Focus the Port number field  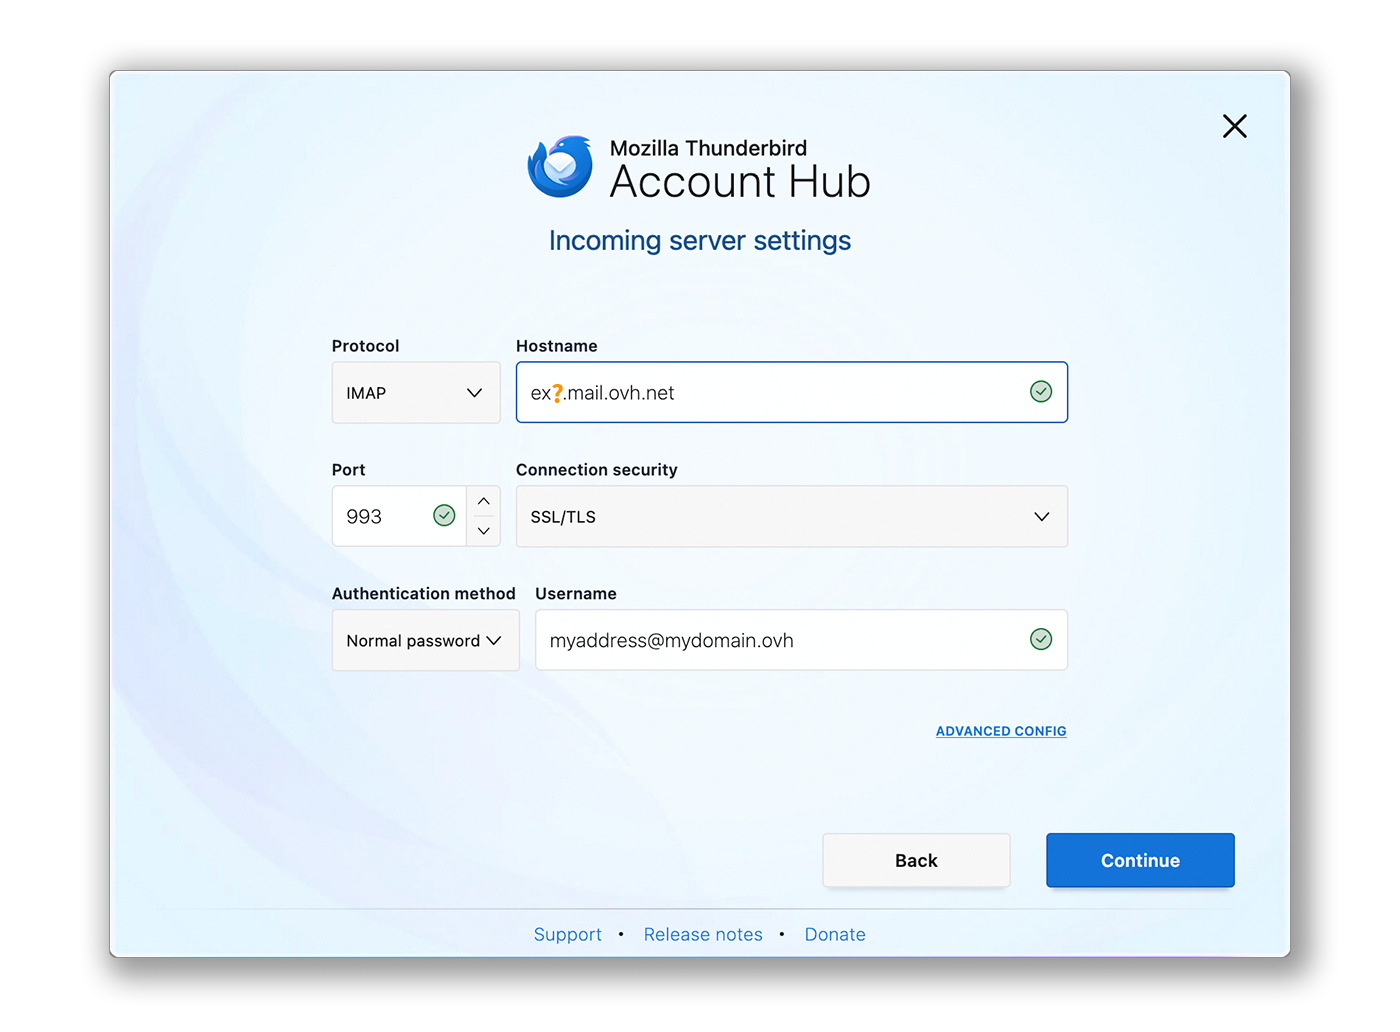[385, 517]
